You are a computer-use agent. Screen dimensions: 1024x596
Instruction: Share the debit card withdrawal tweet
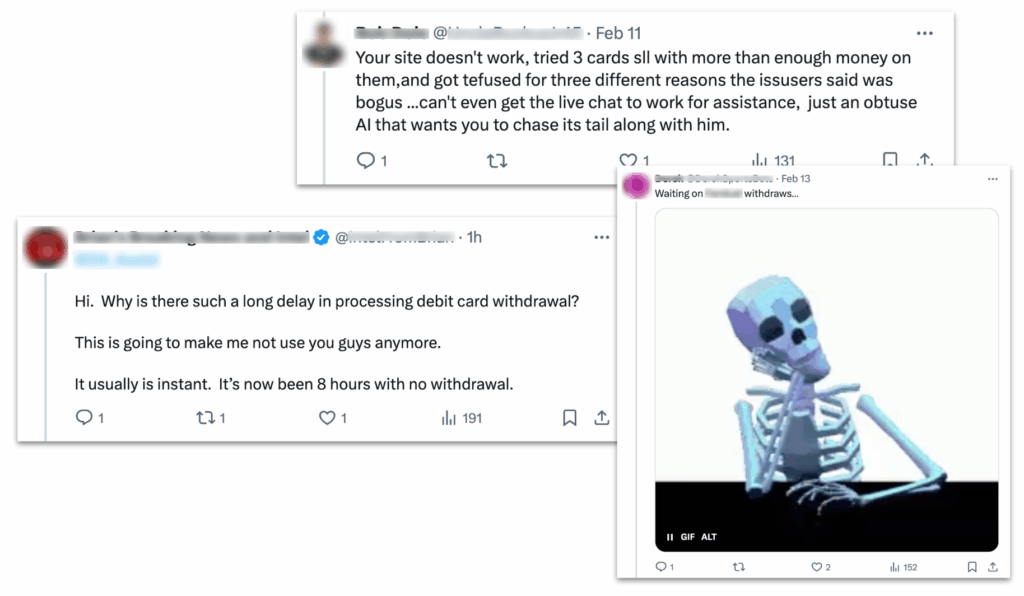(601, 418)
